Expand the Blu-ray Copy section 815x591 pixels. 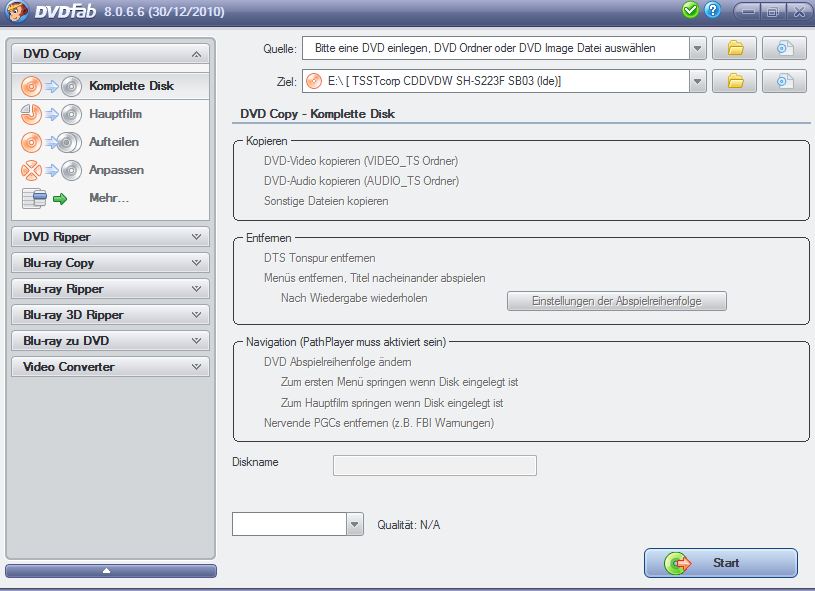pos(110,262)
